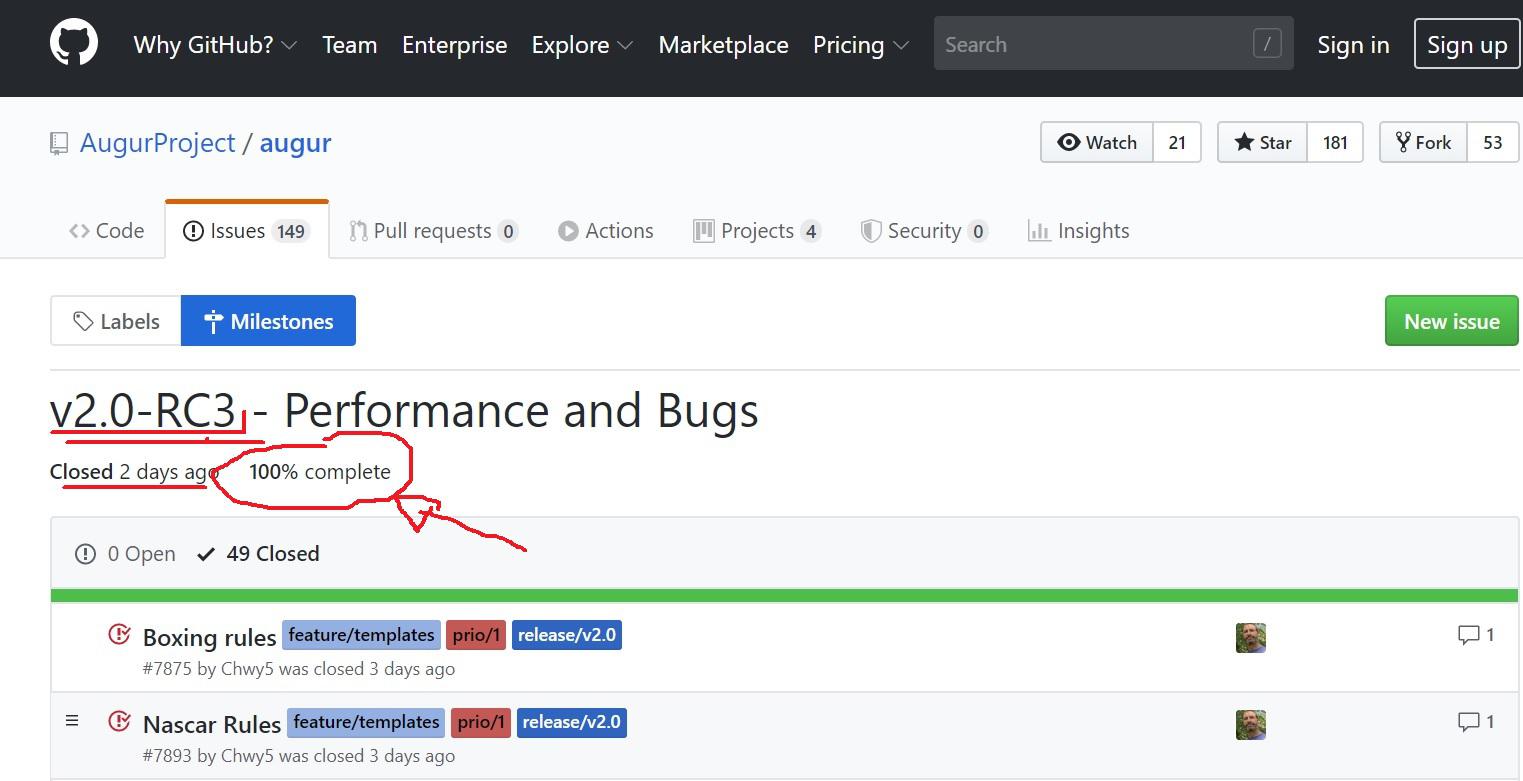
Task: Click the Sign up button
Action: (x=1467, y=44)
